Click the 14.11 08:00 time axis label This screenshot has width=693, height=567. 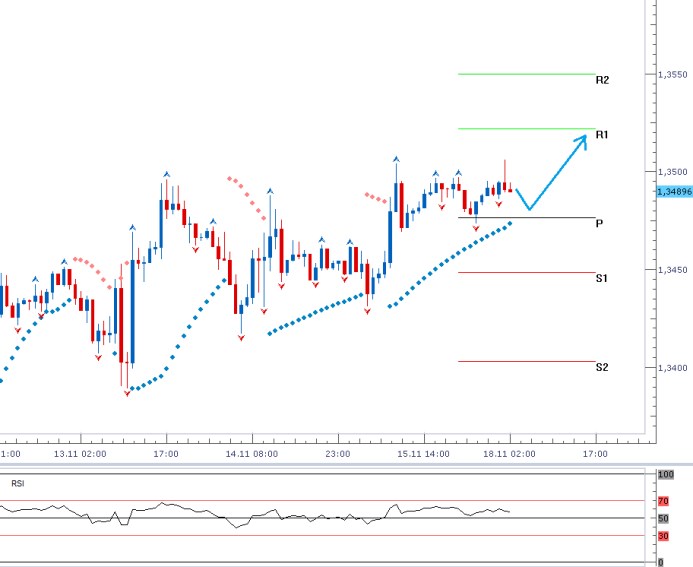click(252, 454)
